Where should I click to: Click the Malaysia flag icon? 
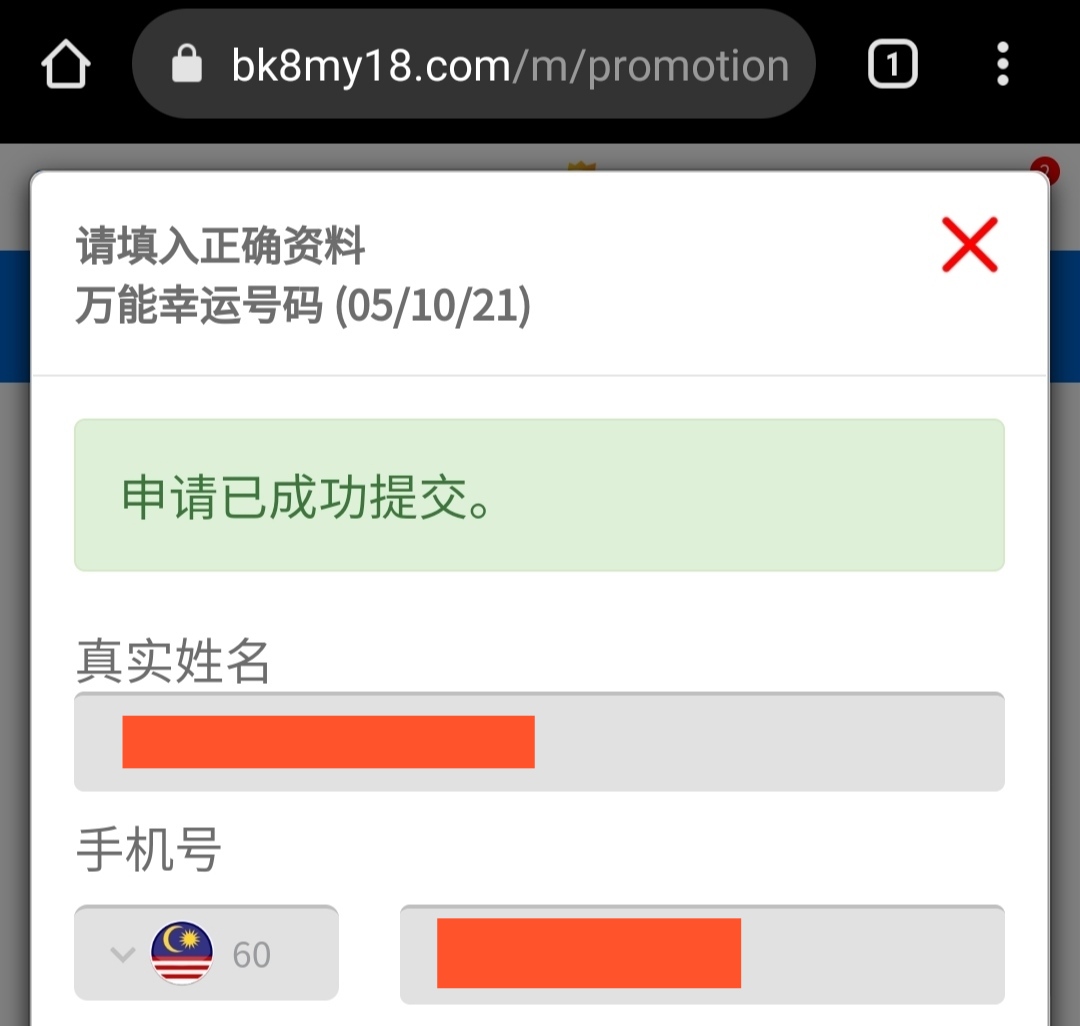click(181, 953)
